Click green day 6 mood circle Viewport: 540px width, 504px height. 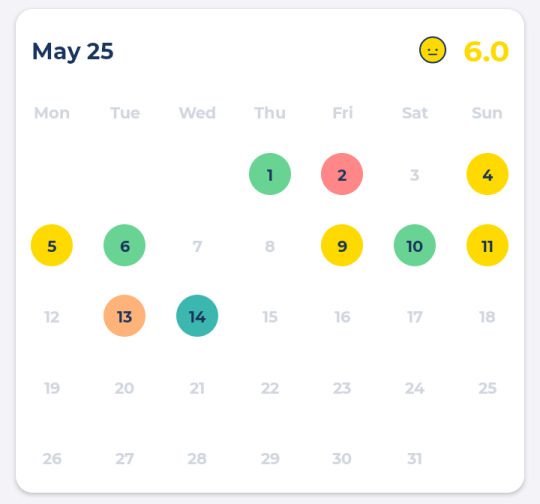pyautogui.click(x=124, y=245)
